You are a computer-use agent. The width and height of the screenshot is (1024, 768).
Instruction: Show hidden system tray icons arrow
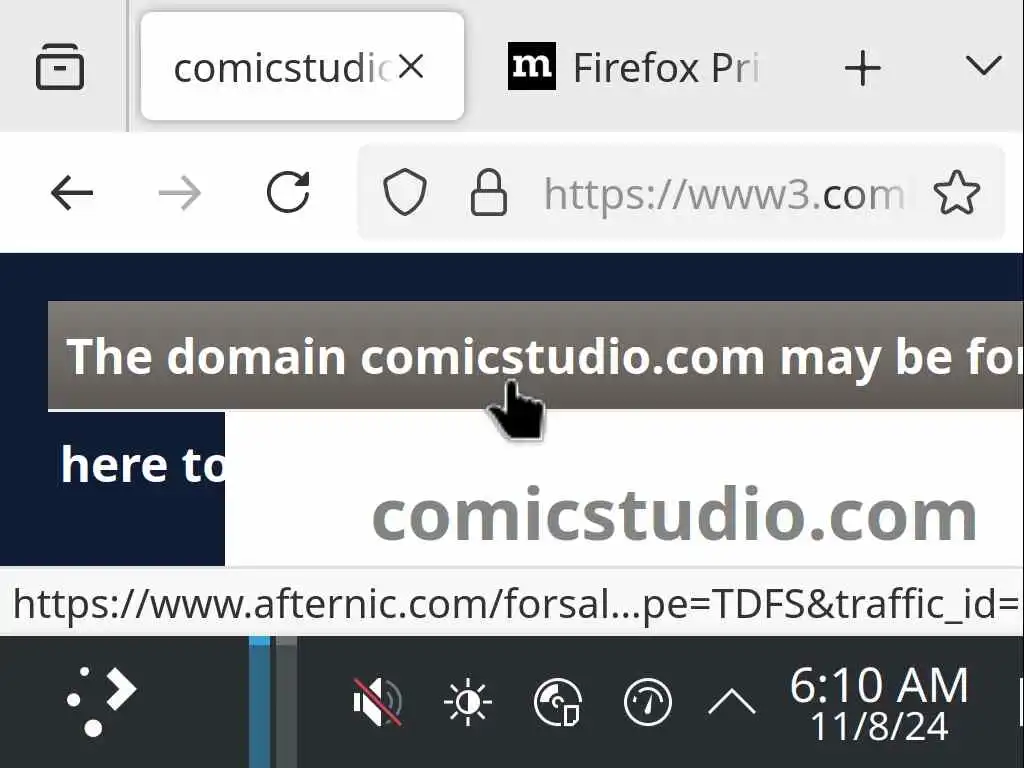coord(731,702)
